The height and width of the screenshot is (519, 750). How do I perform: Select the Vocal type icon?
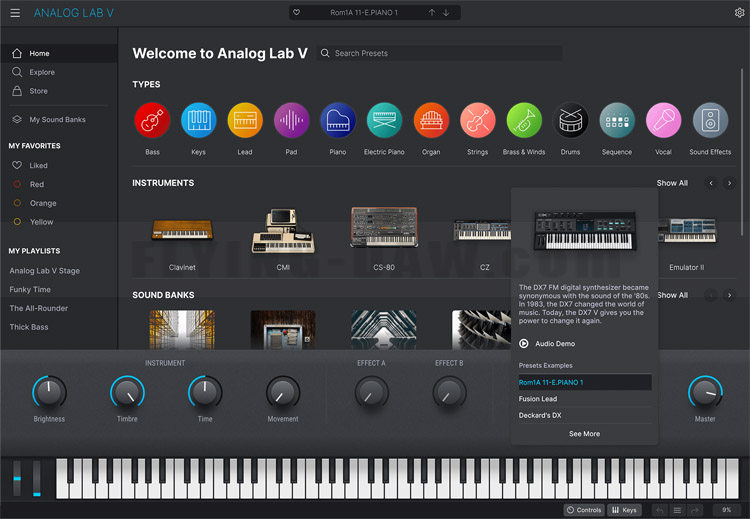[x=663, y=120]
